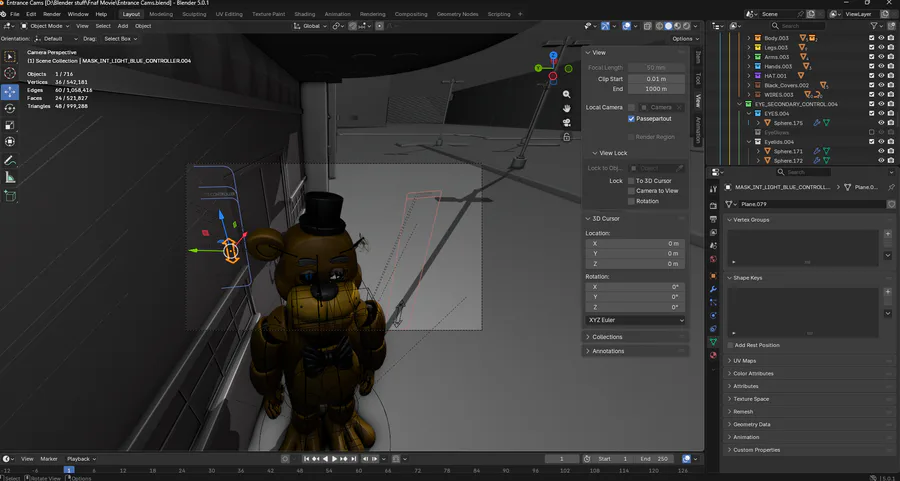Collapse EYE_SECONDARY_CONTROL.004 collection

(739, 104)
